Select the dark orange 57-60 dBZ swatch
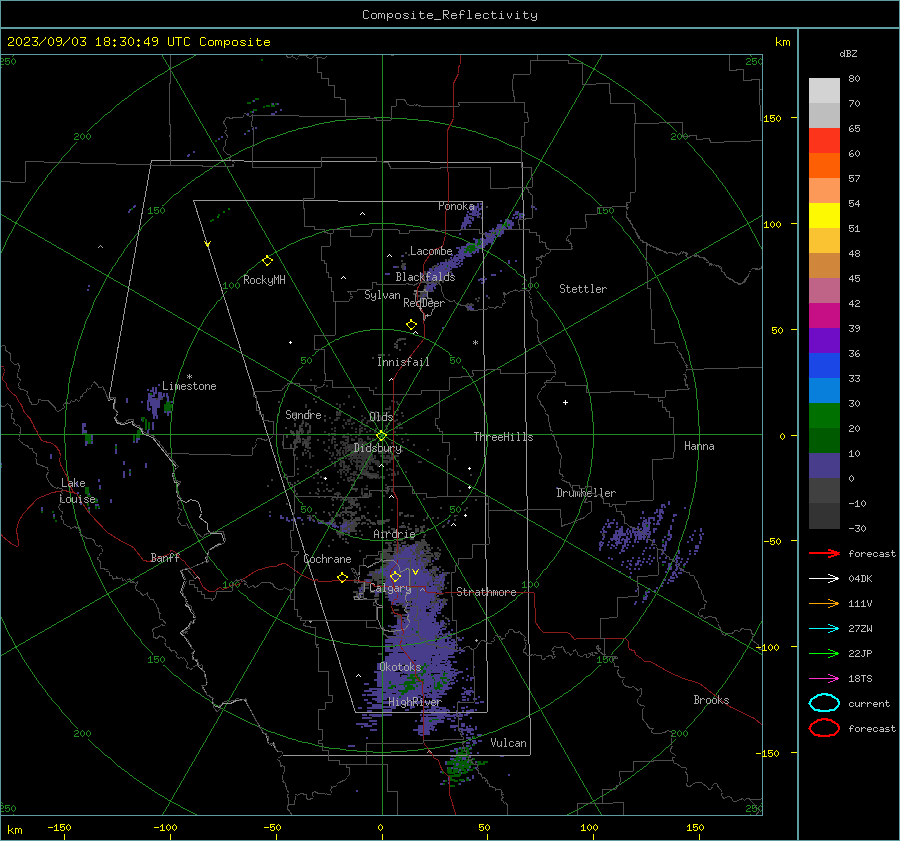The image size is (900, 841). (824, 166)
